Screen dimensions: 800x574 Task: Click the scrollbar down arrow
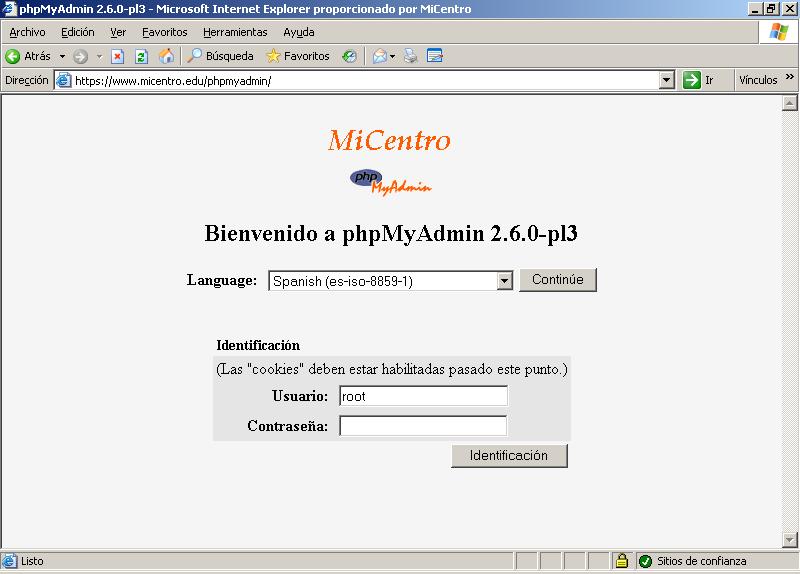click(x=789, y=539)
